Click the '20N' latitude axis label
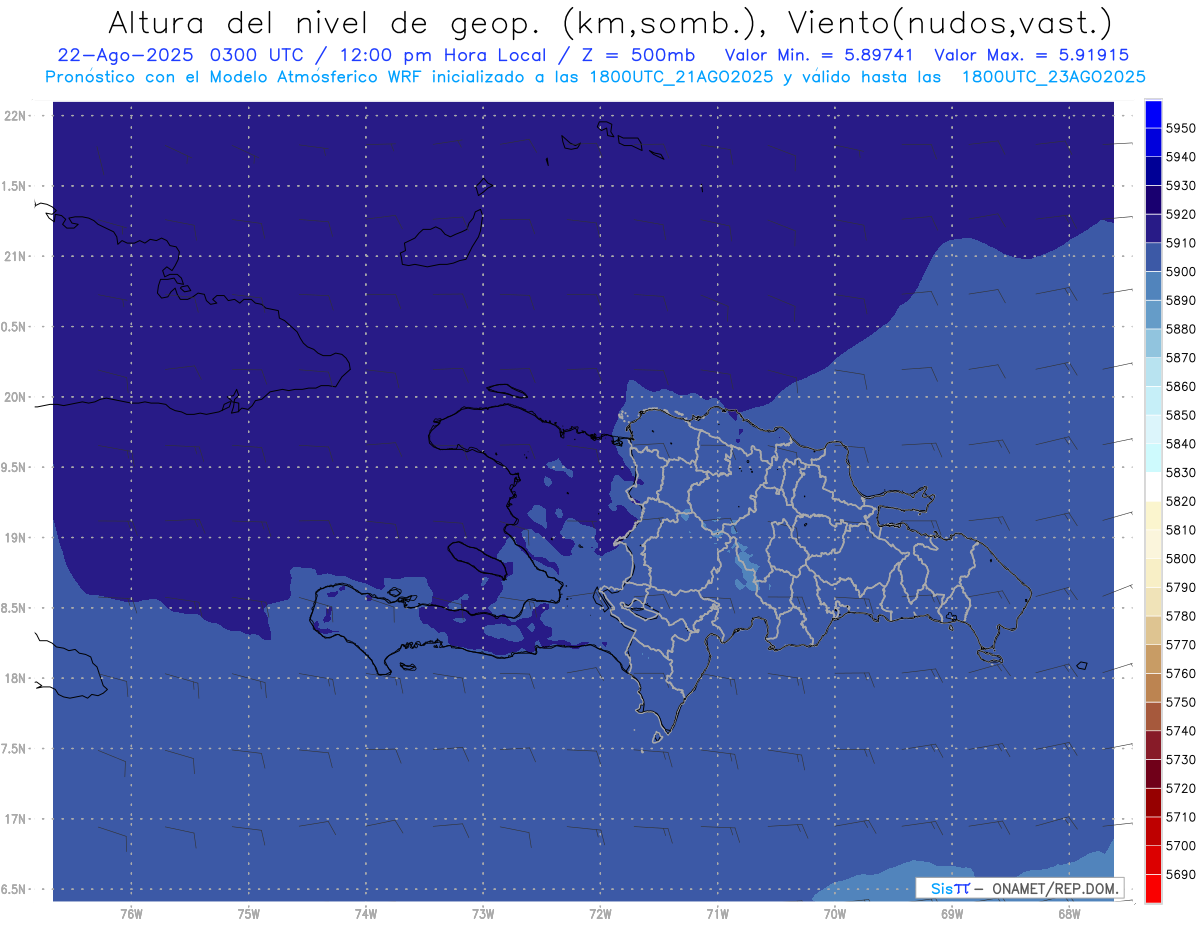 coord(16,398)
